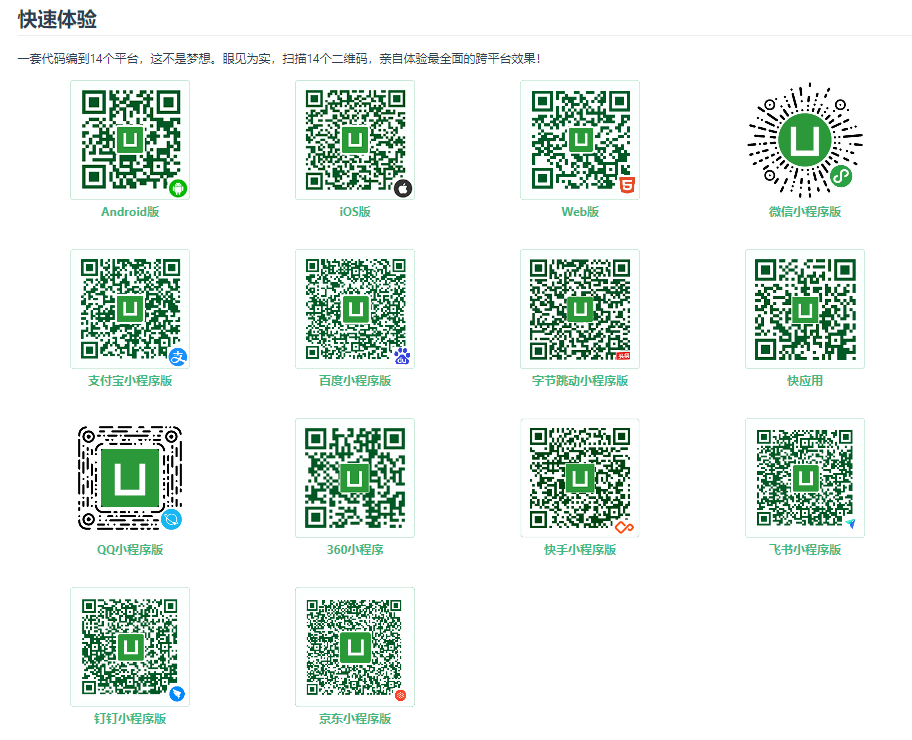Click the Baidu paw badge icon
Viewport: 912px width, 740px height.
(402, 356)
